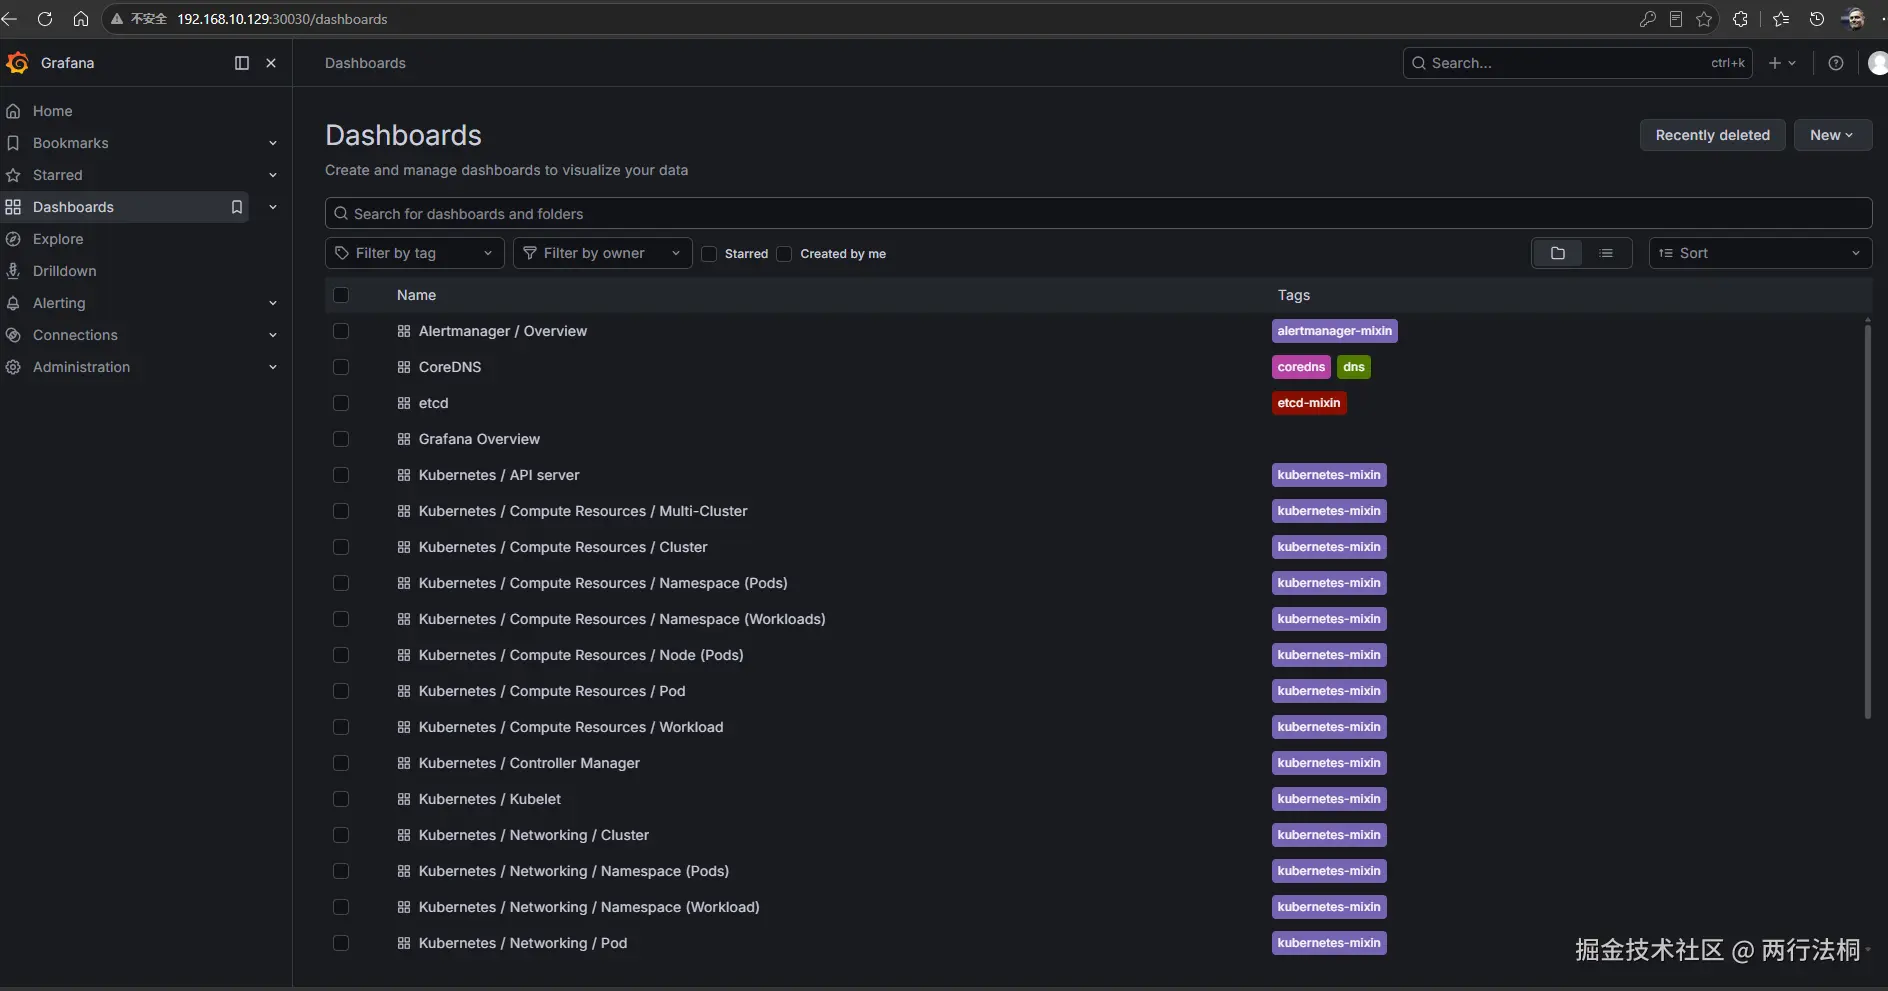The width and height of the screenshot is (1888, 991).
Task: Toggle the Created by me checkbox
Action: (x=784, y=254)
